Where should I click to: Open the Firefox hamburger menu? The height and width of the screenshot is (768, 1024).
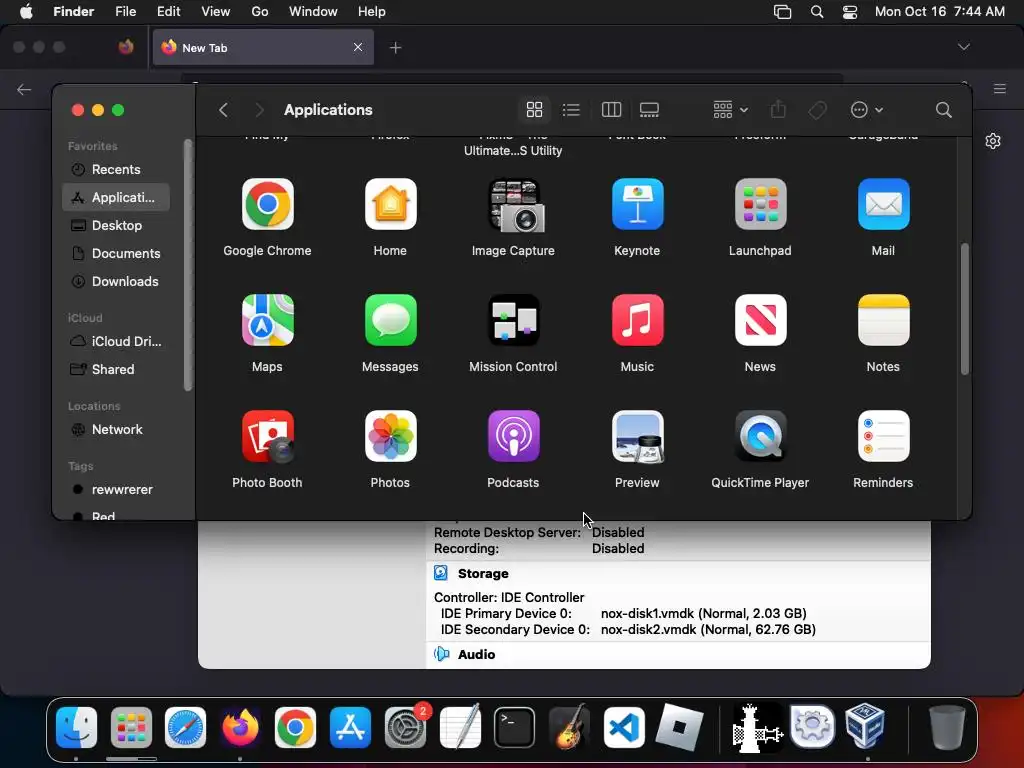[x=1000, y=89]
